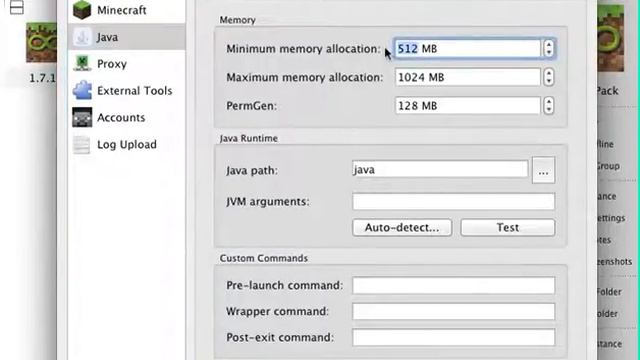Go to External Tools settings page
Screen dimensions: 640x360
click(135, 91)
